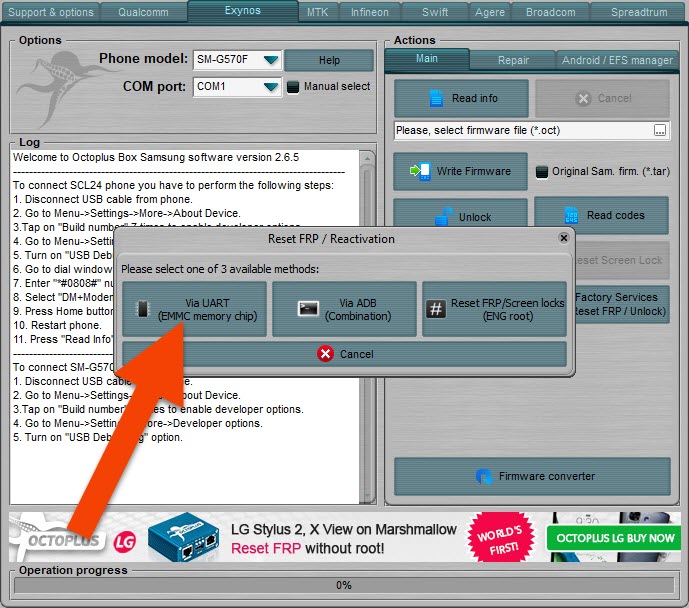The width and height of the screenshot is (689, 608).
Task: Select the Exynos tab
Action: (x=243, y=11)
